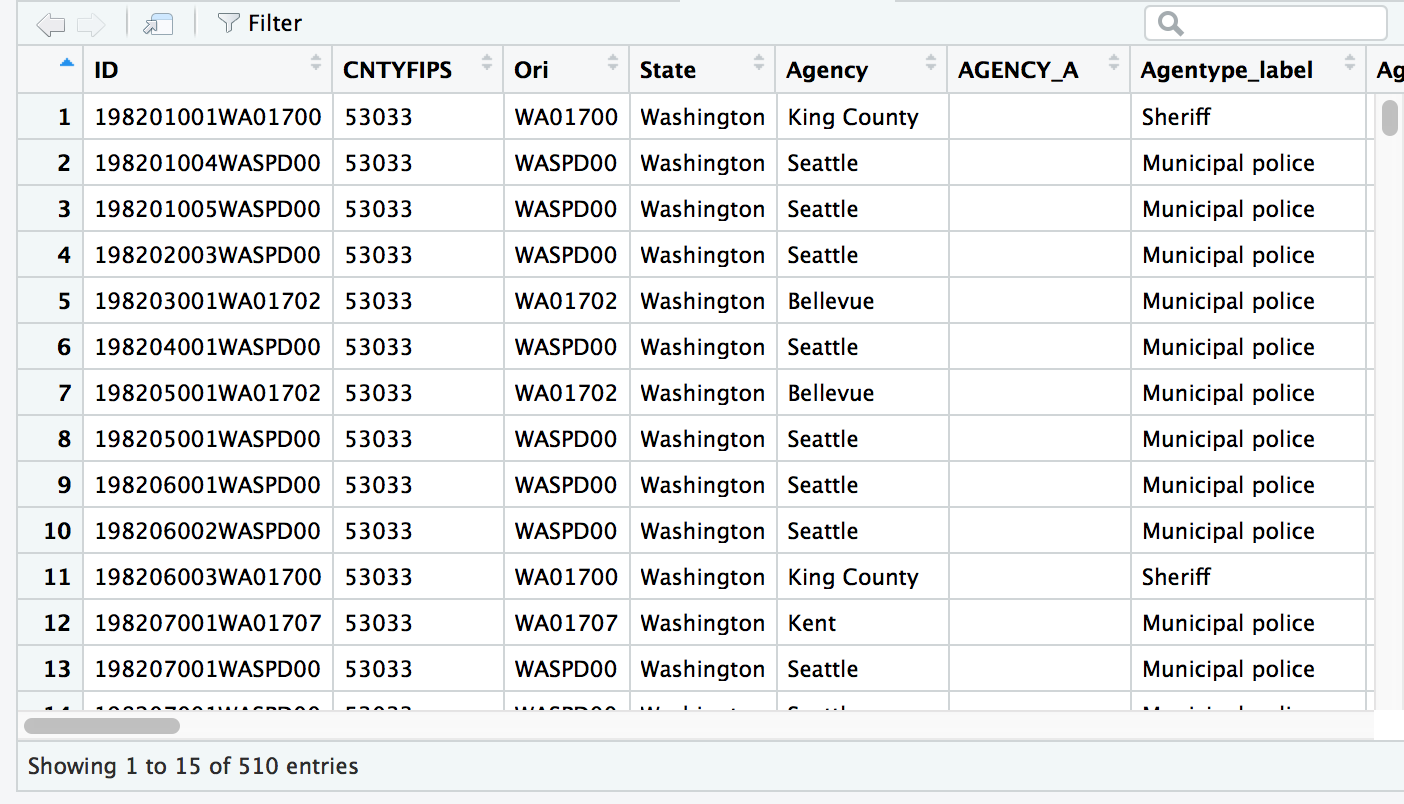Image resolution: width=1404 pixels, height=804 pixels.
Task: Click the search magnifier icon
Action: pyautogui.click(x=1170, y=24)
